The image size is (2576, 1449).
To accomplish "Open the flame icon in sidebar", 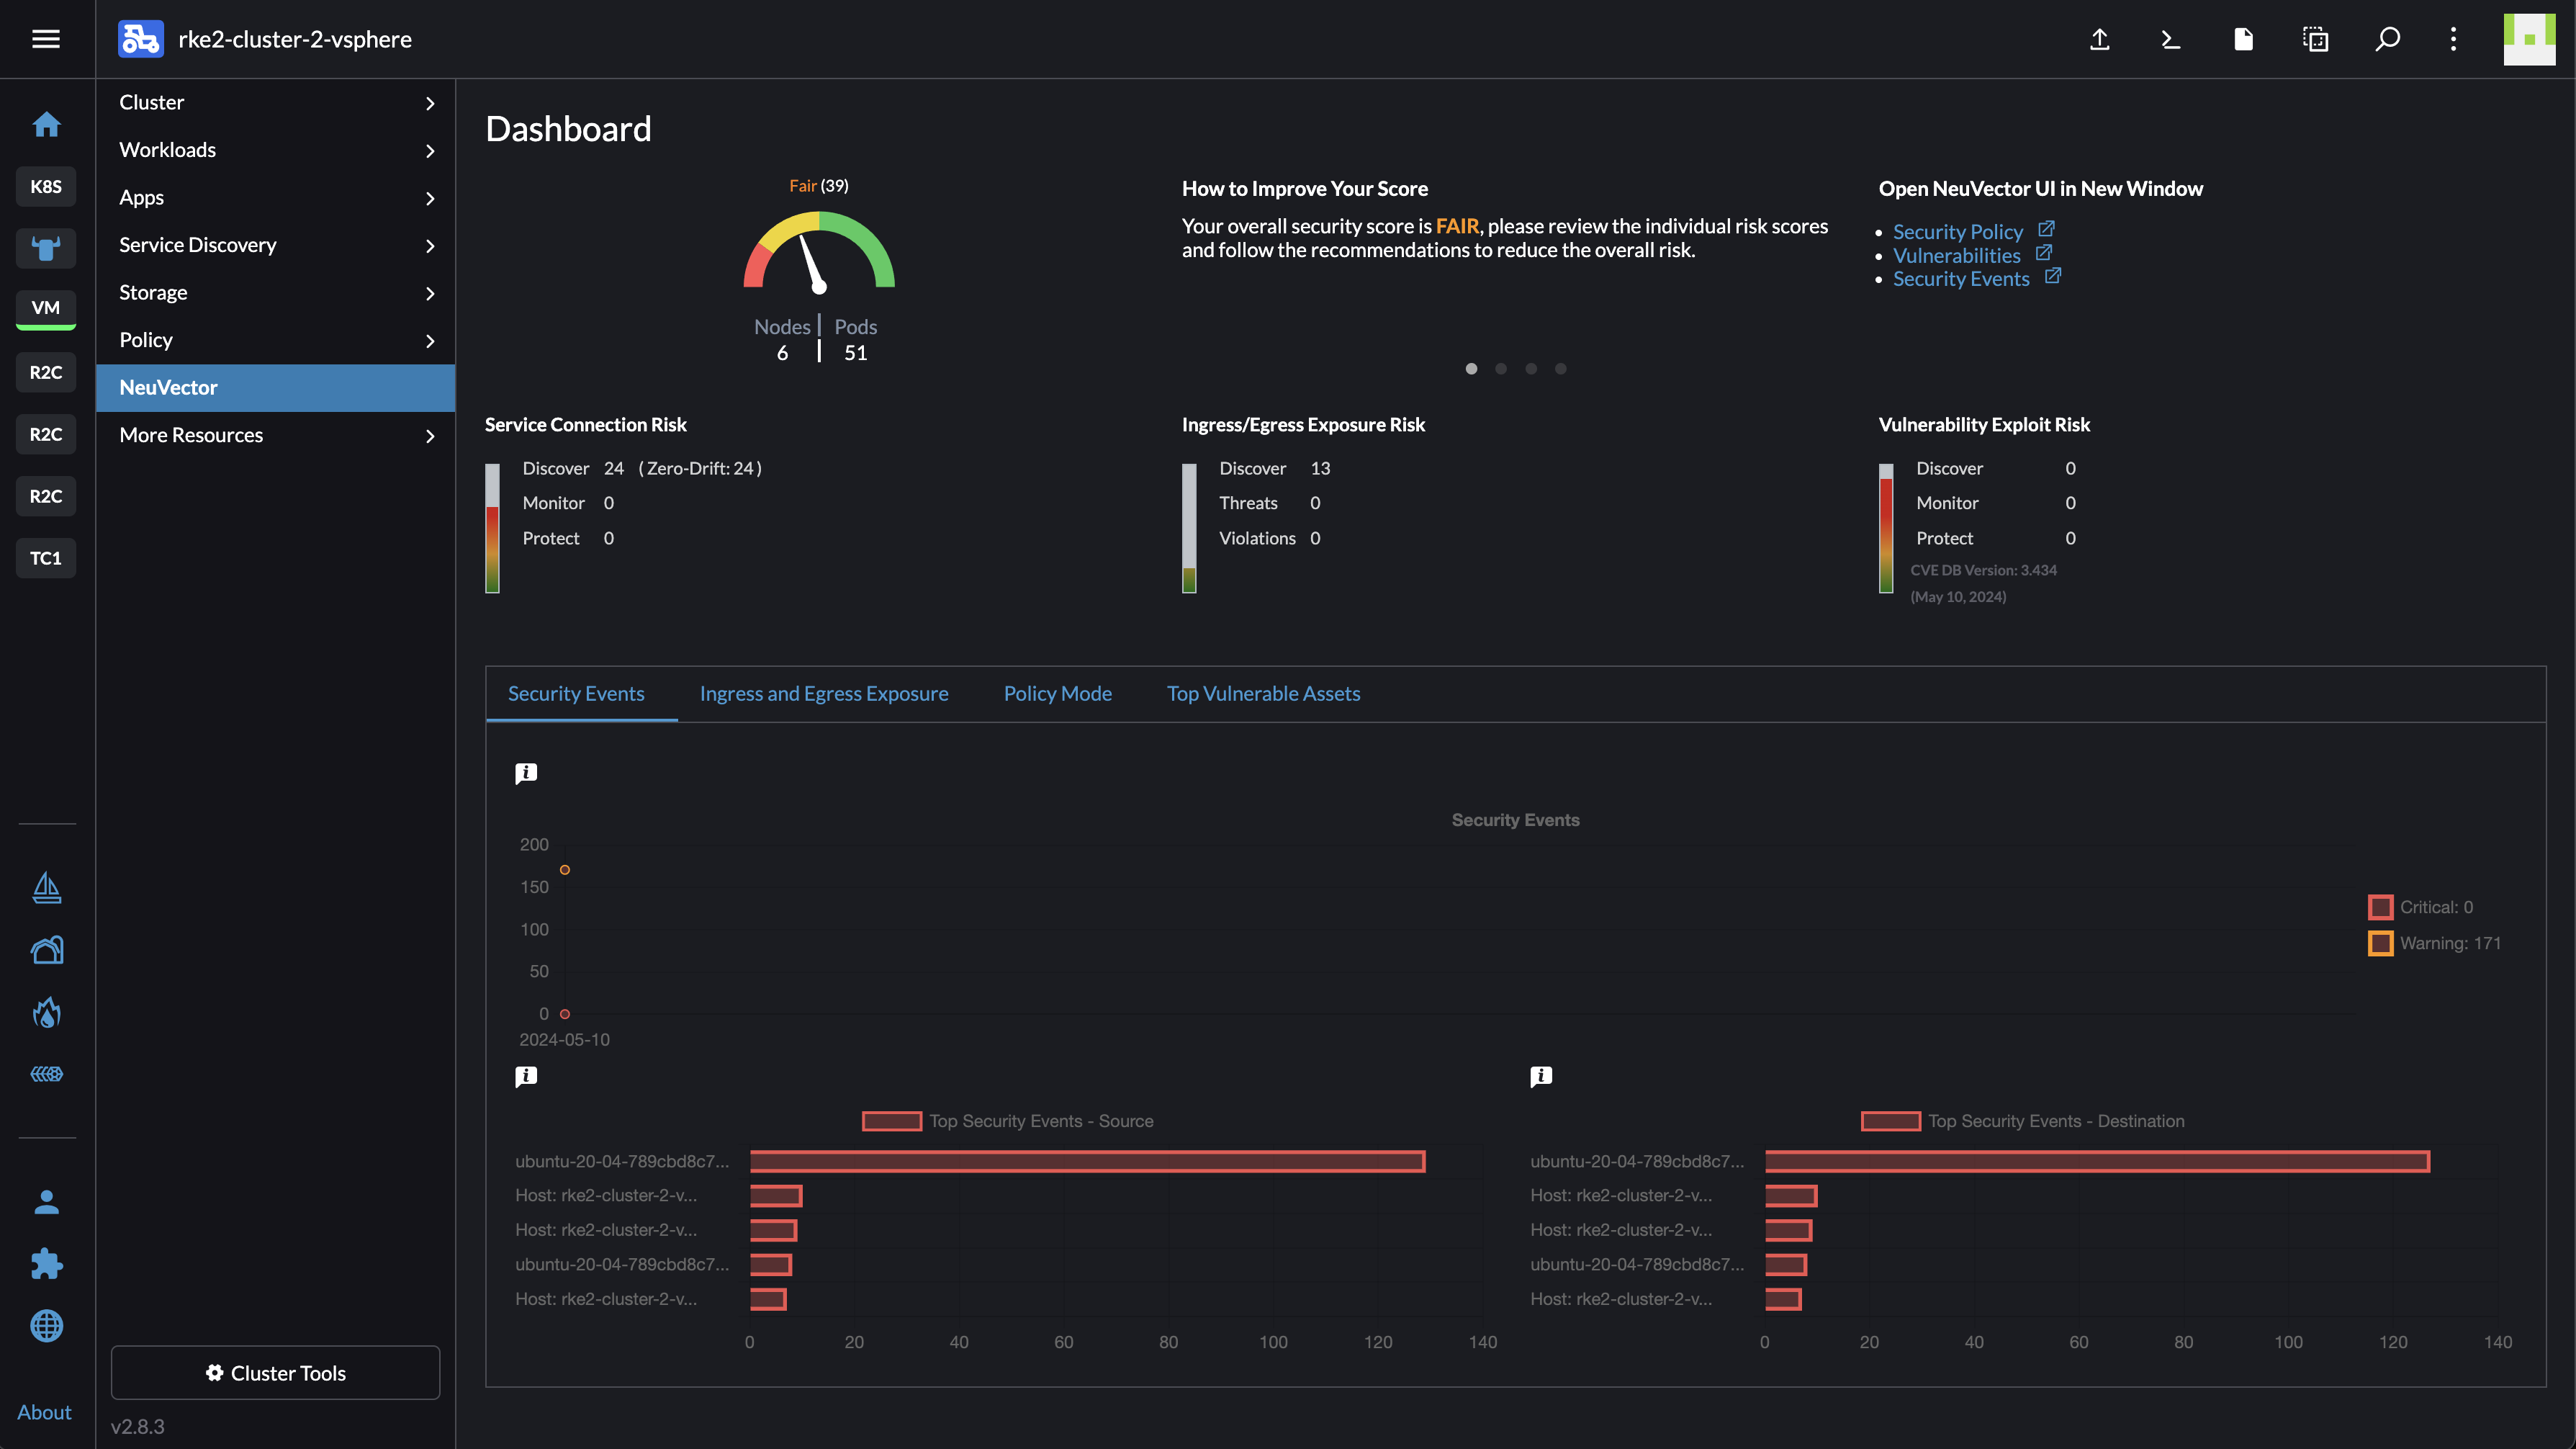I will (x=46, y=1012).
